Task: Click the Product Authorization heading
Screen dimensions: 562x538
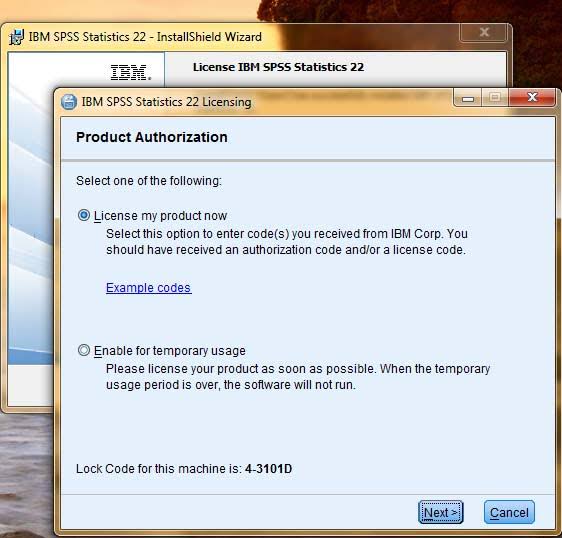Action: 152,137
